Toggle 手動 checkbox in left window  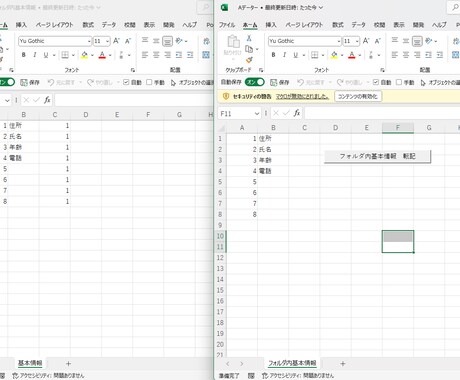click(149, 82)
